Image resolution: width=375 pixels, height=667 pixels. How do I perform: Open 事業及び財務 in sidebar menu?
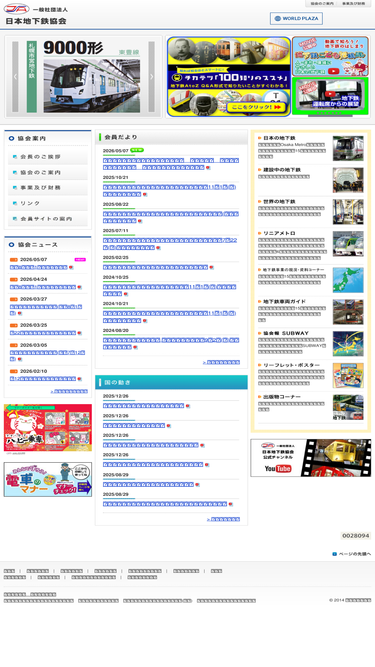[48, 188]
